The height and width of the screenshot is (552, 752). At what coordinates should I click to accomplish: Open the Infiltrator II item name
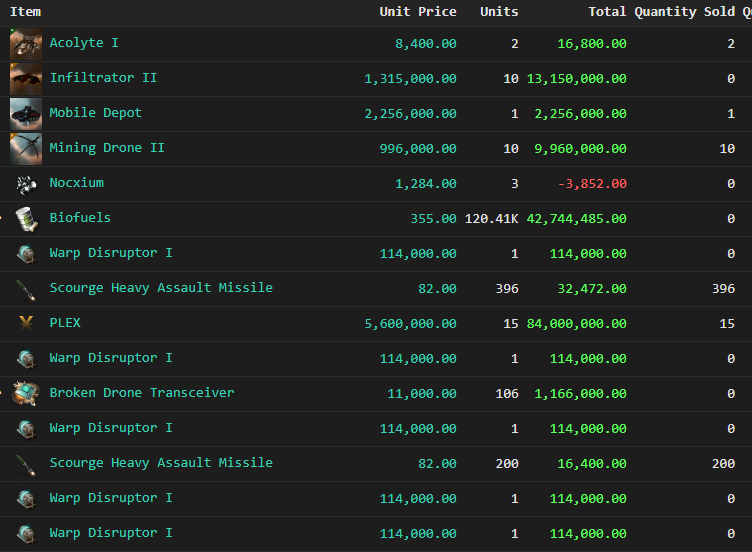click(103, 78)
